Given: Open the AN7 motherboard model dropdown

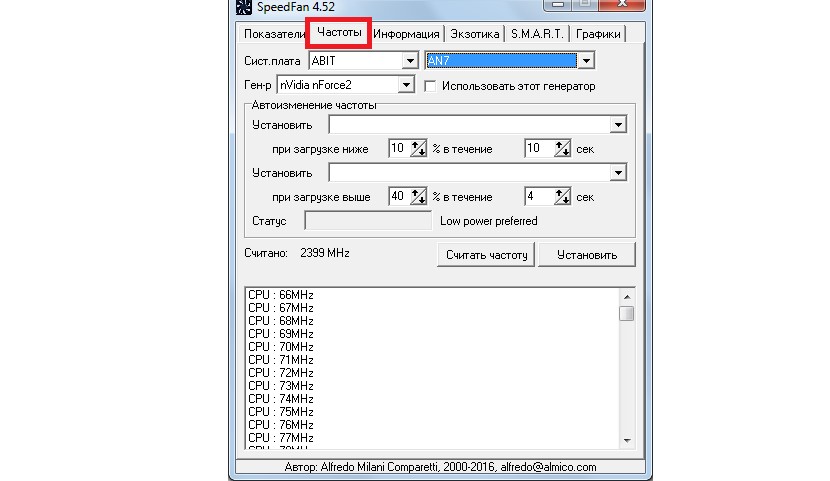Looking at the screenshot, I should (x=586, y=61).
